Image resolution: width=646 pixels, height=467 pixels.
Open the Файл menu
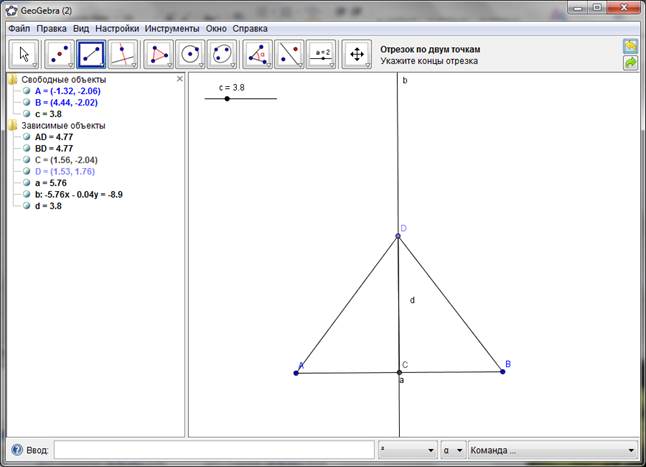click(19, 28)
